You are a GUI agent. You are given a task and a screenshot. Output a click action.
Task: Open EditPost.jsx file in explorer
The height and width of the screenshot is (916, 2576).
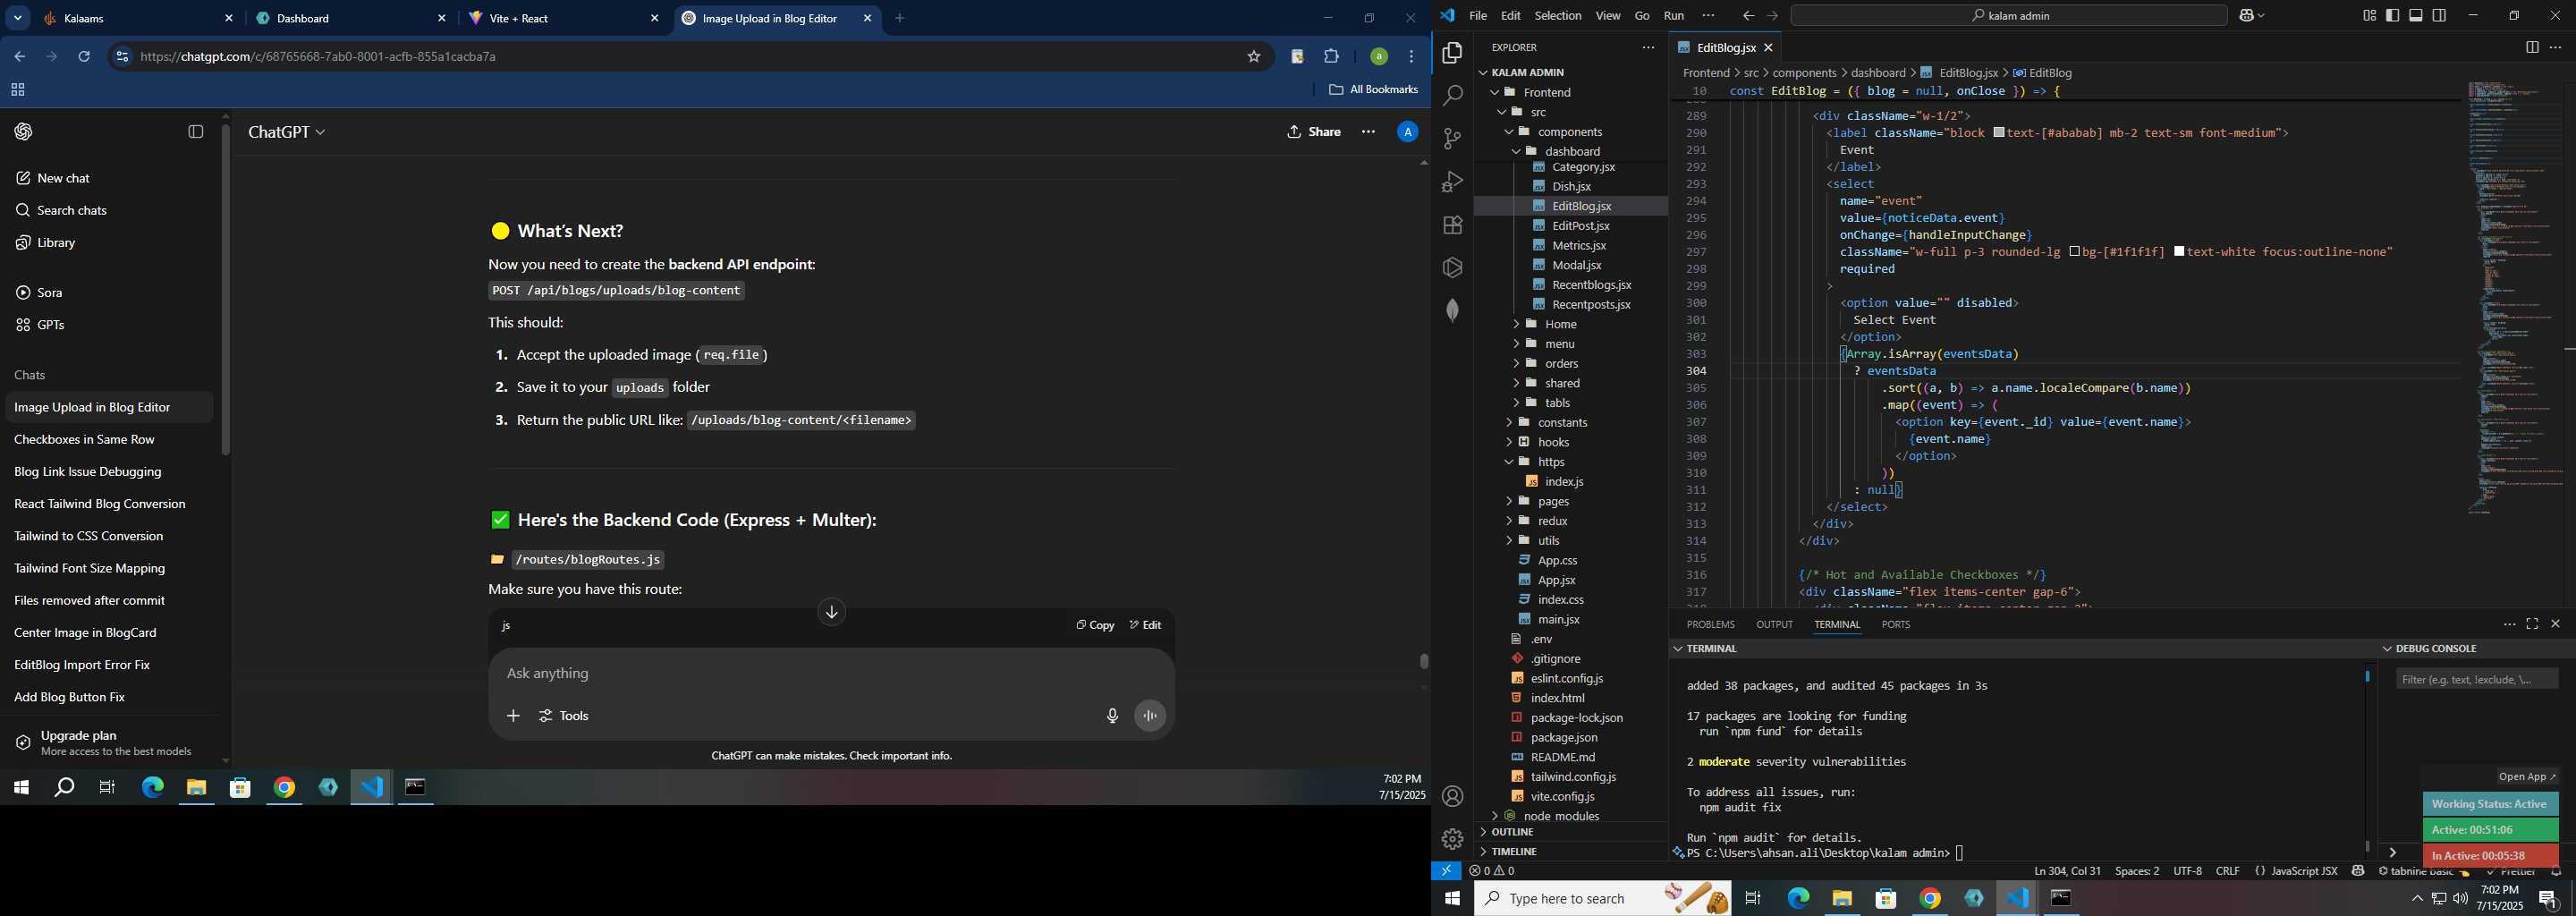pyautogui.click(x=1580, y=226)
